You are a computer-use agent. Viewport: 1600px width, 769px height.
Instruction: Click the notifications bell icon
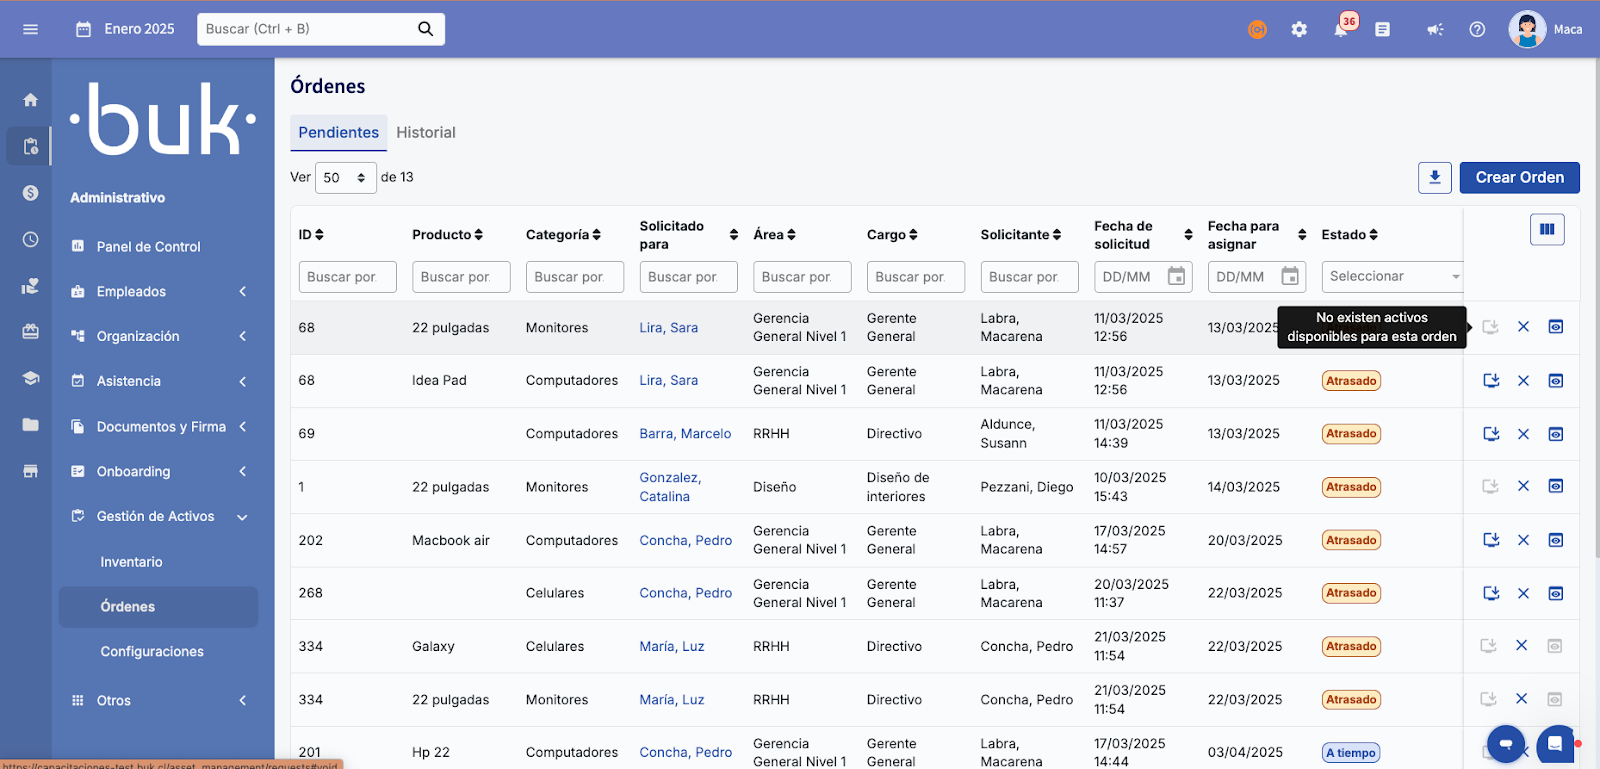[1340, 30]
